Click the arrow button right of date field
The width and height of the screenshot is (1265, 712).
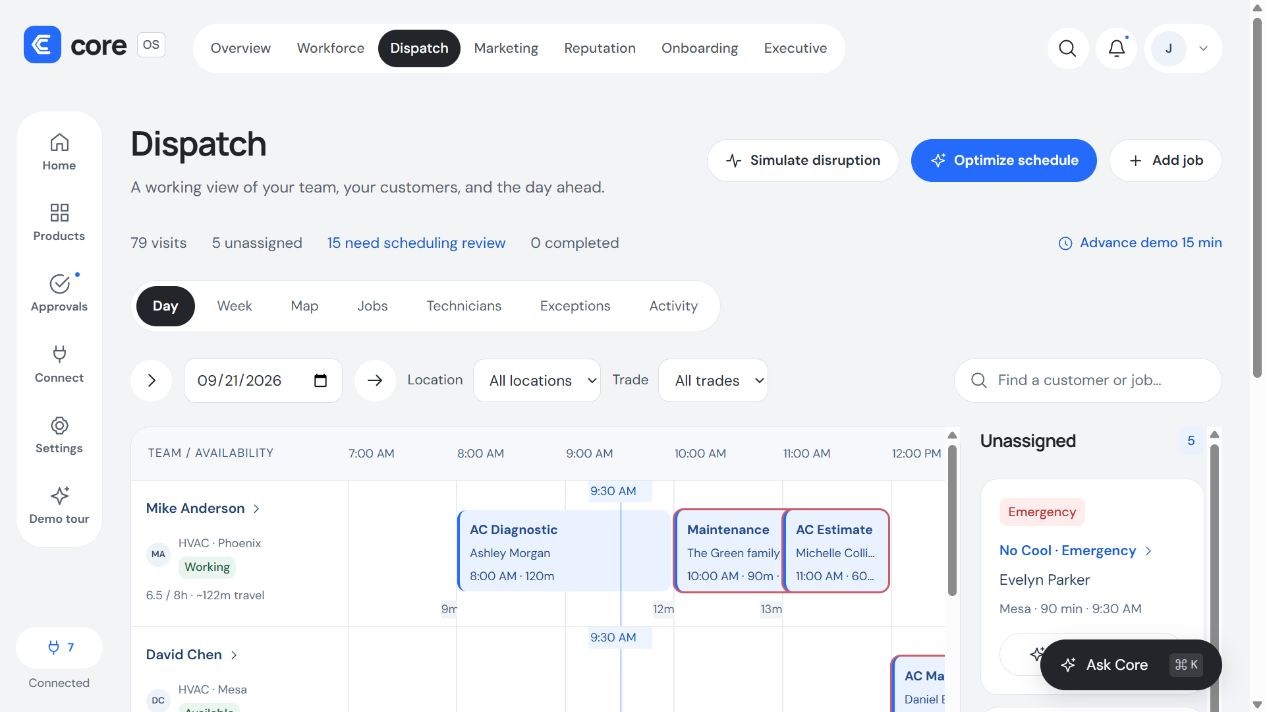(x=375, y=380)
